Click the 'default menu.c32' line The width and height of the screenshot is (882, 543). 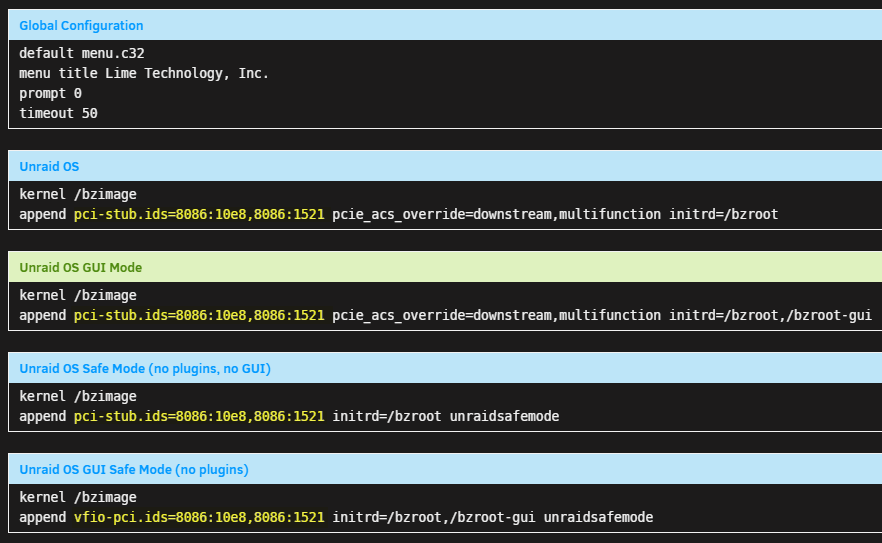tap(82, 53)
